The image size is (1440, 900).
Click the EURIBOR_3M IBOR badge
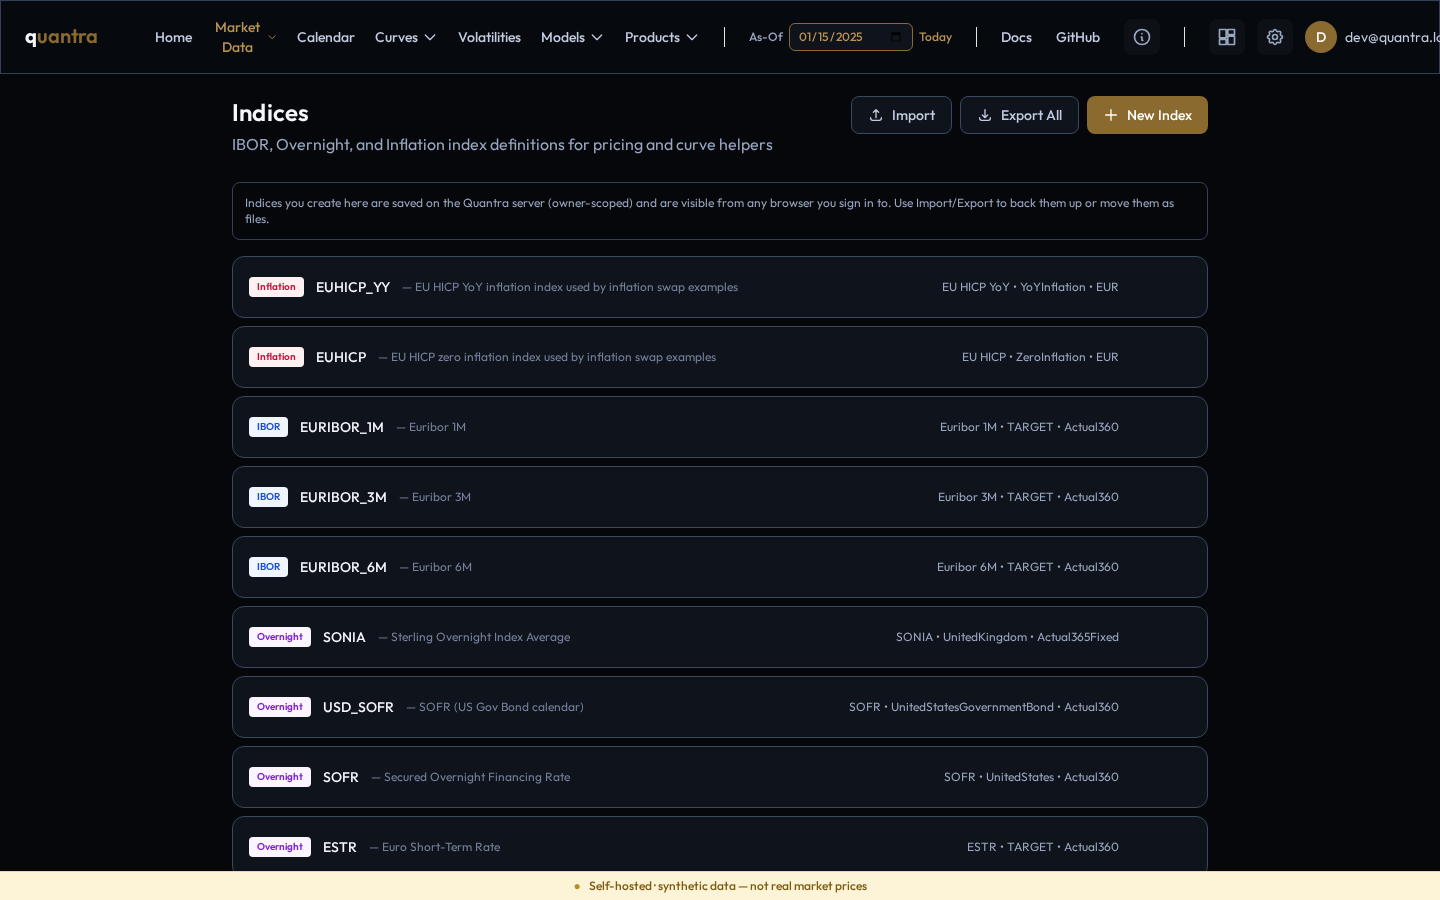coord(268,497)
